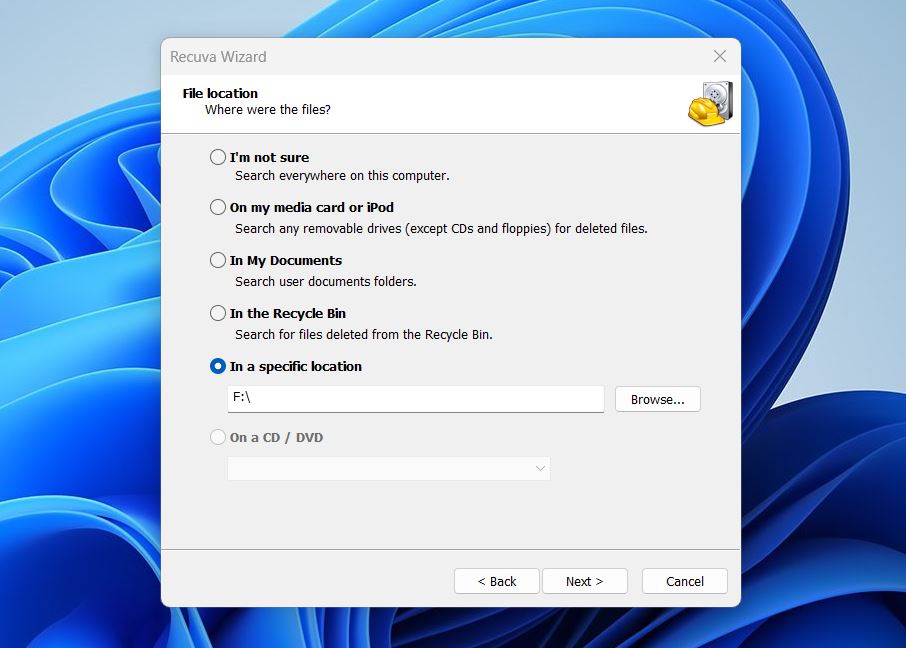
Task: Select the "I'm not sure" option
Action: [217, 157]
